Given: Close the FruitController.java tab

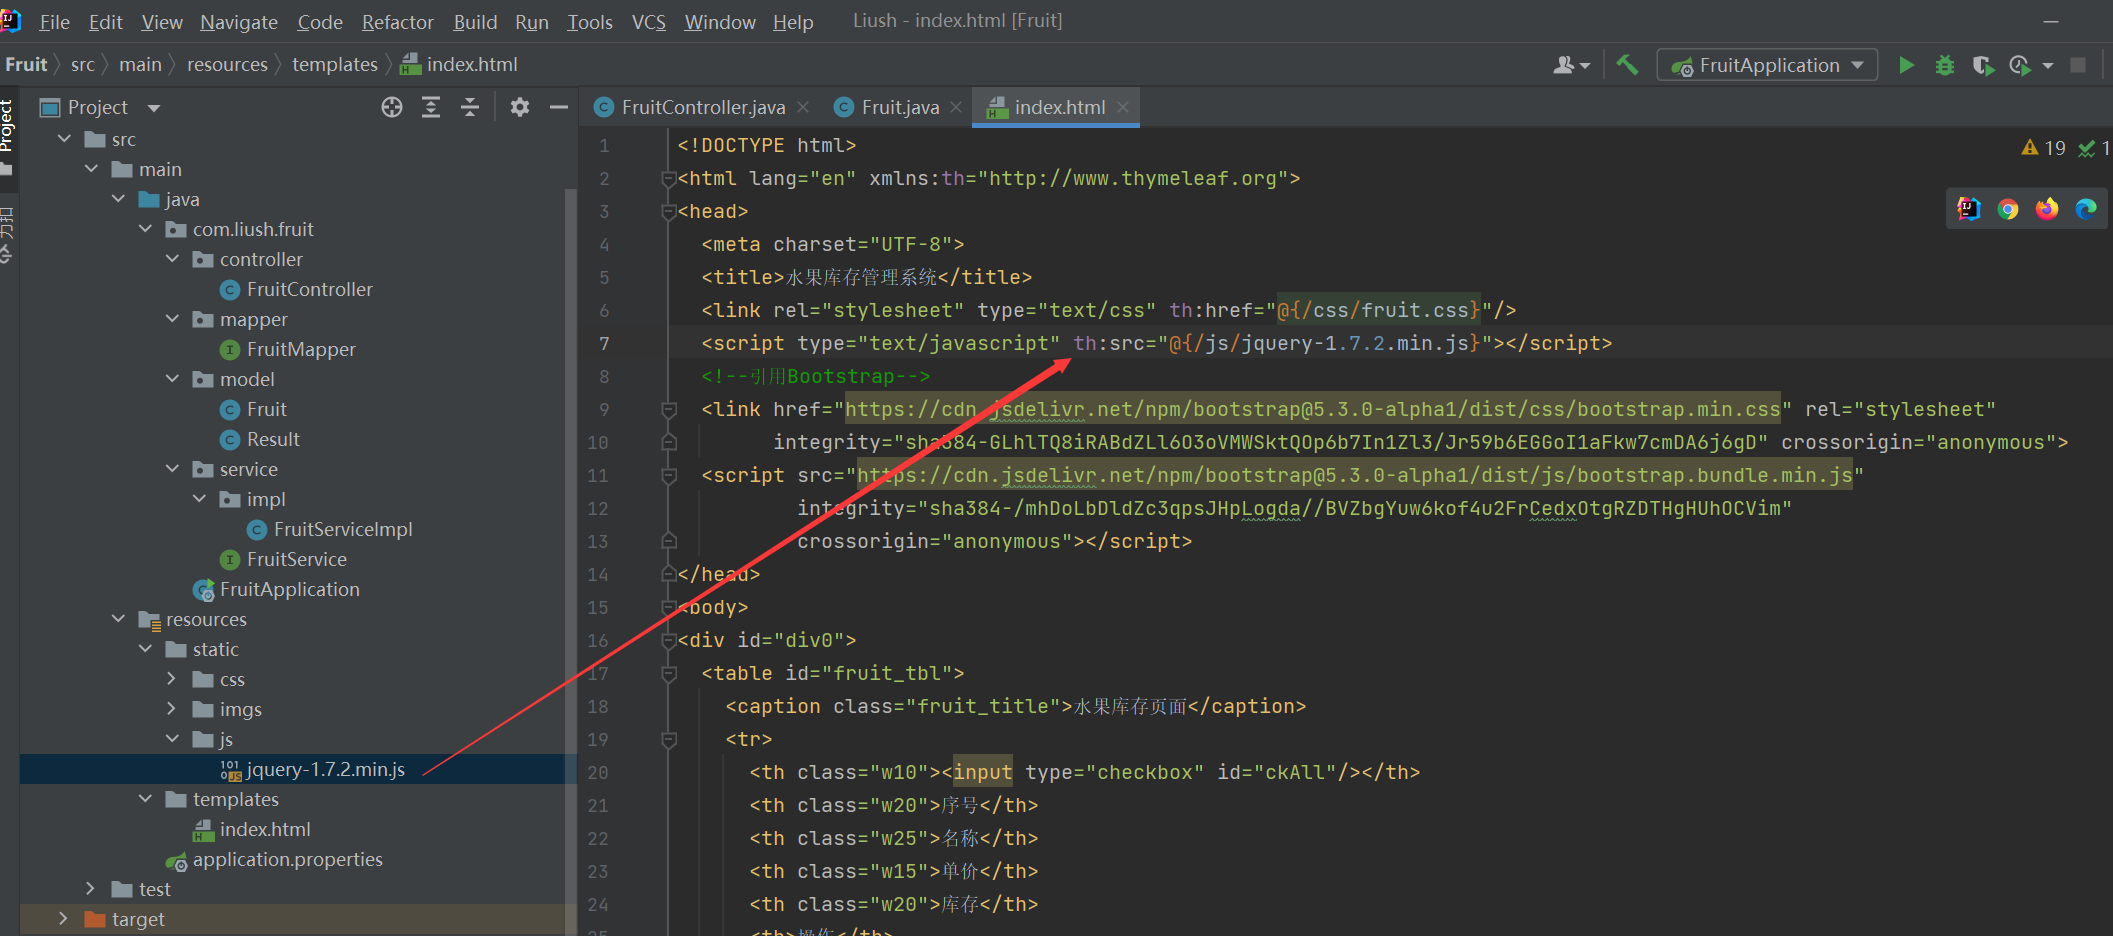Looking at the screenshot, I should click(x=803, y=106).
